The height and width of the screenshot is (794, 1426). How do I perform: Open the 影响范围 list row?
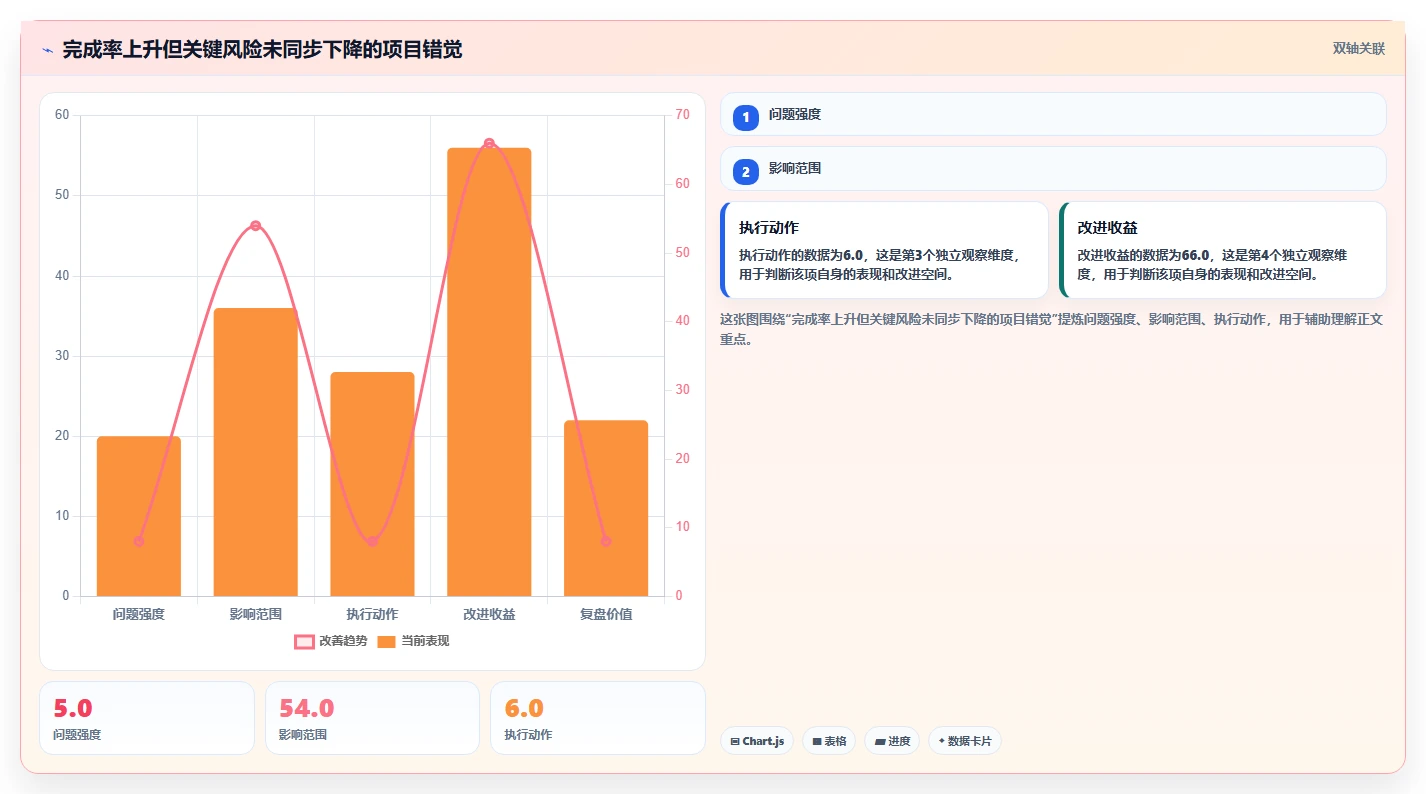pyautogui.click(x=1053, y=168)
